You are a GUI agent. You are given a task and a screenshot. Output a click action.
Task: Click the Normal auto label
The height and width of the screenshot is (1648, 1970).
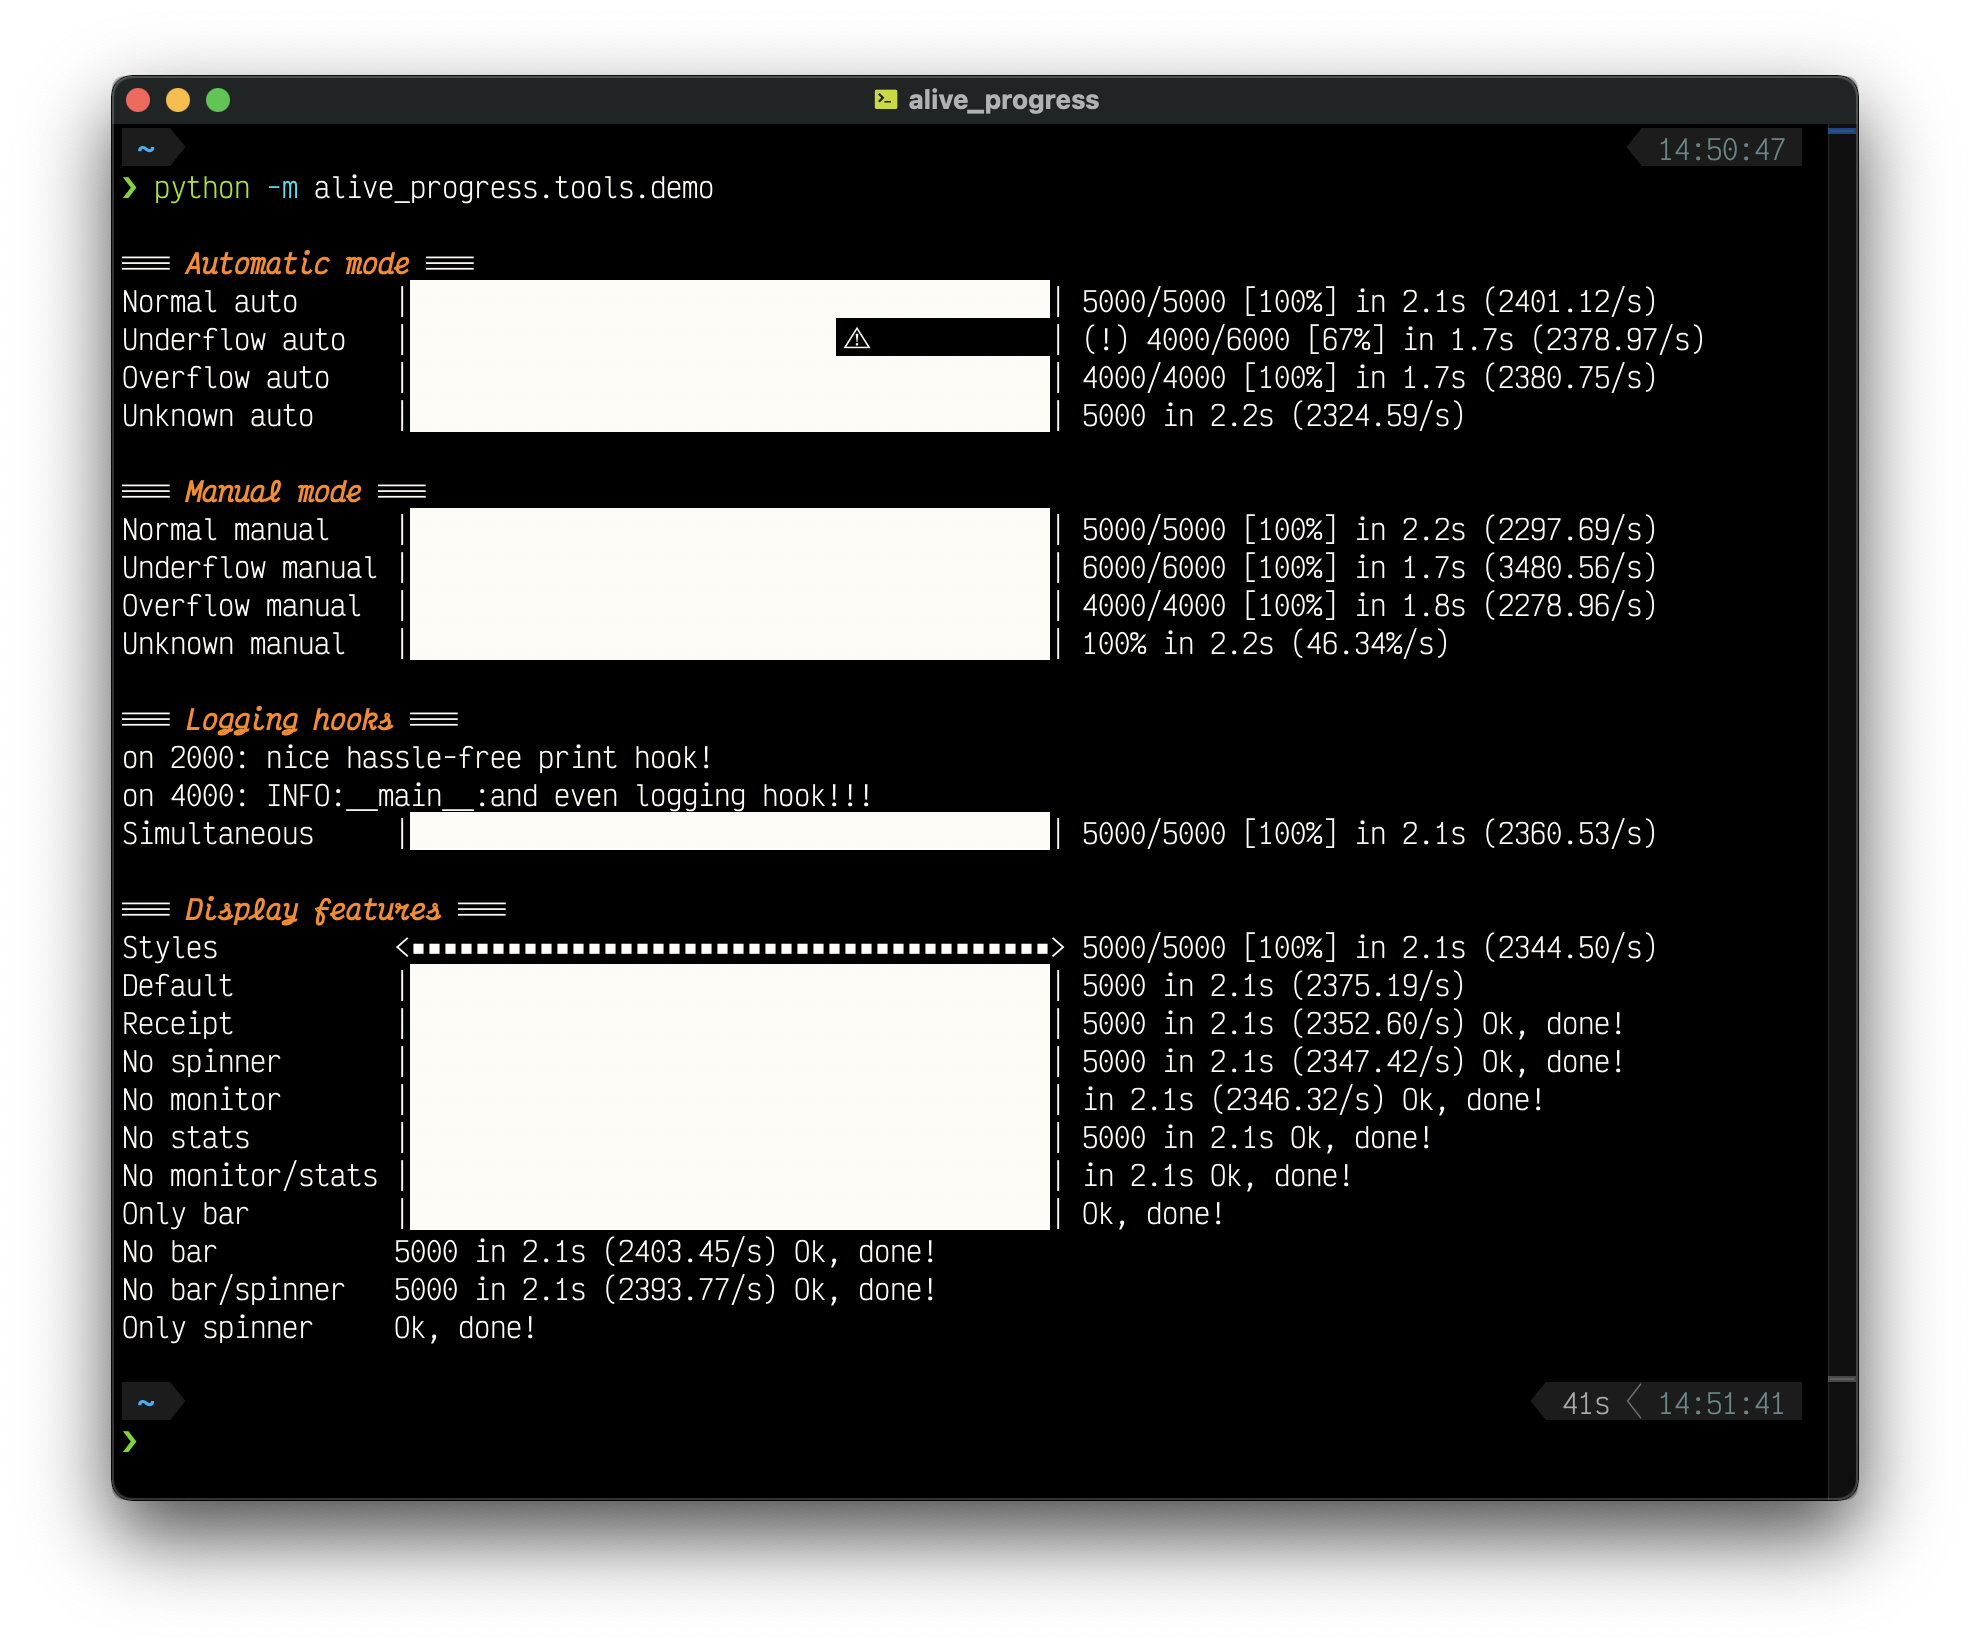click(x=210, y=302)
